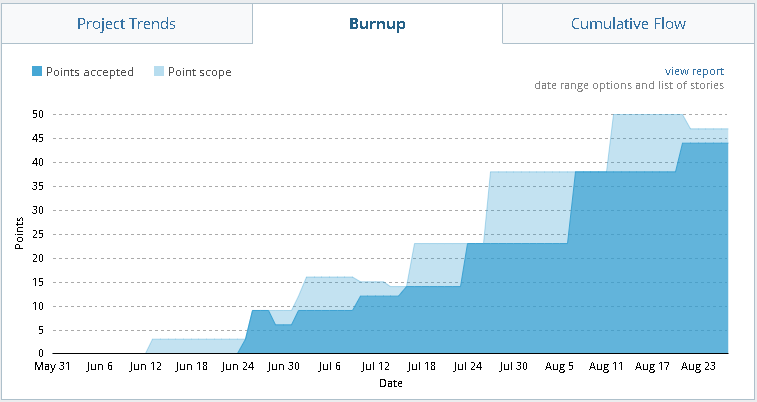Image resolution: width=757 pixels, height=402 pixels.
Task: Click 'date range options and list of stories' text
Action: [629, 85]
